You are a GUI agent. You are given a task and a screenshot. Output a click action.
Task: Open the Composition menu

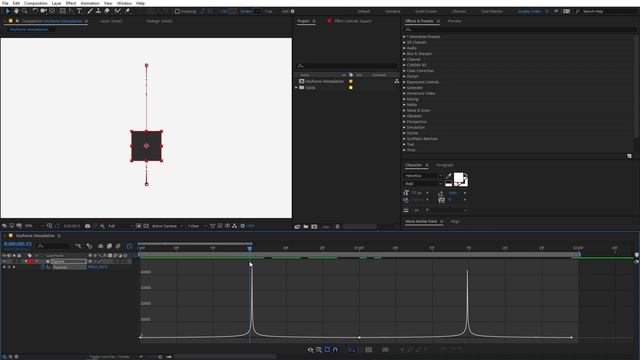coord(36,3)
